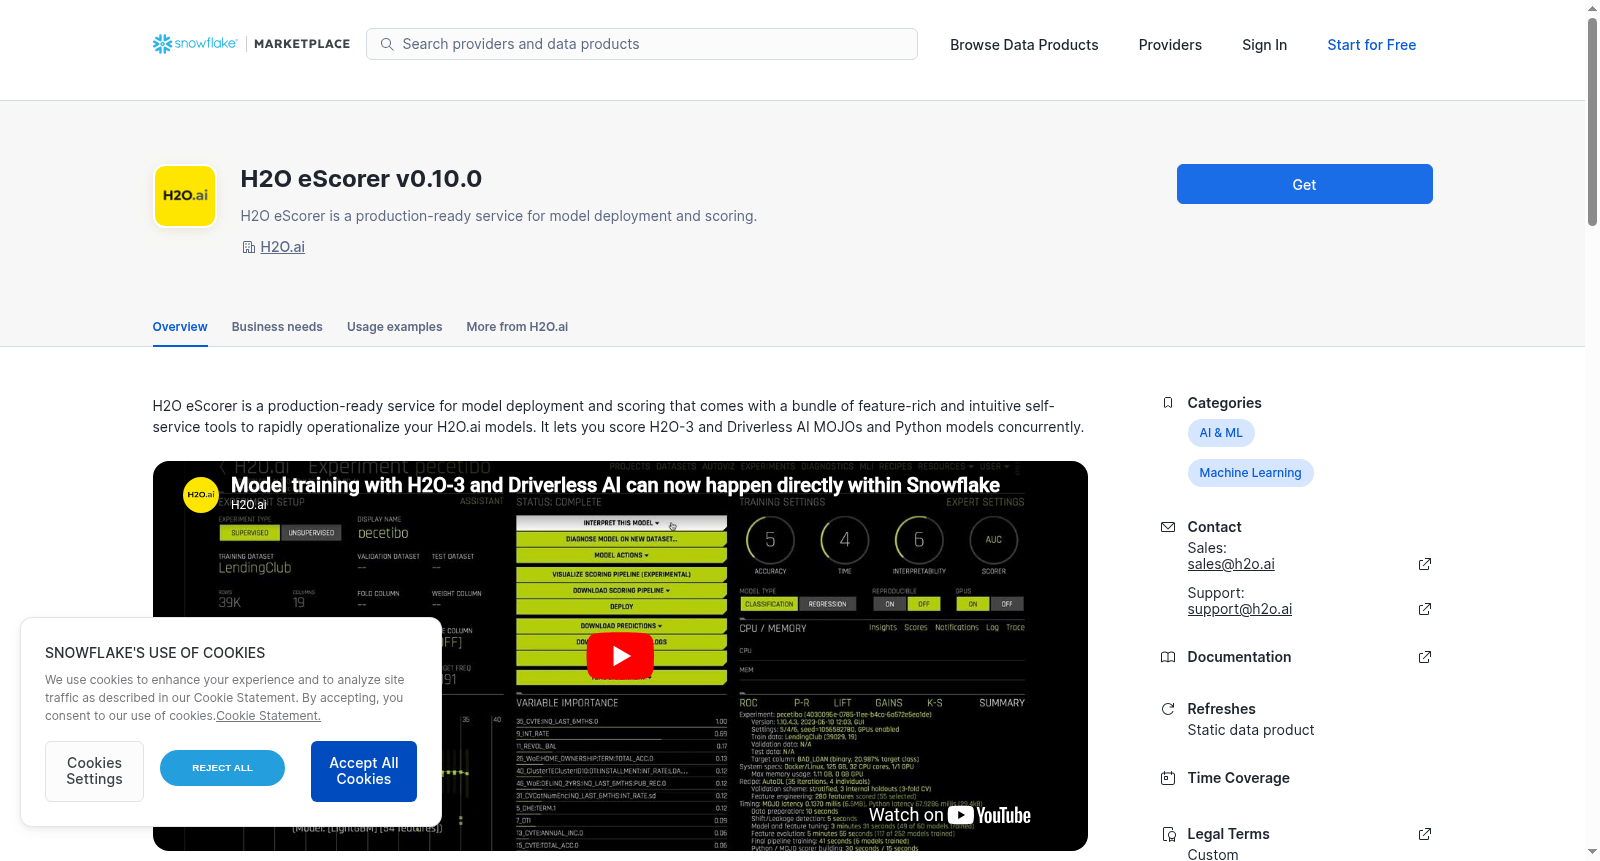Click the Time Coverage calendar icon
Viewport: 1600px width, 861px height.
click(x=1167, y=778)
